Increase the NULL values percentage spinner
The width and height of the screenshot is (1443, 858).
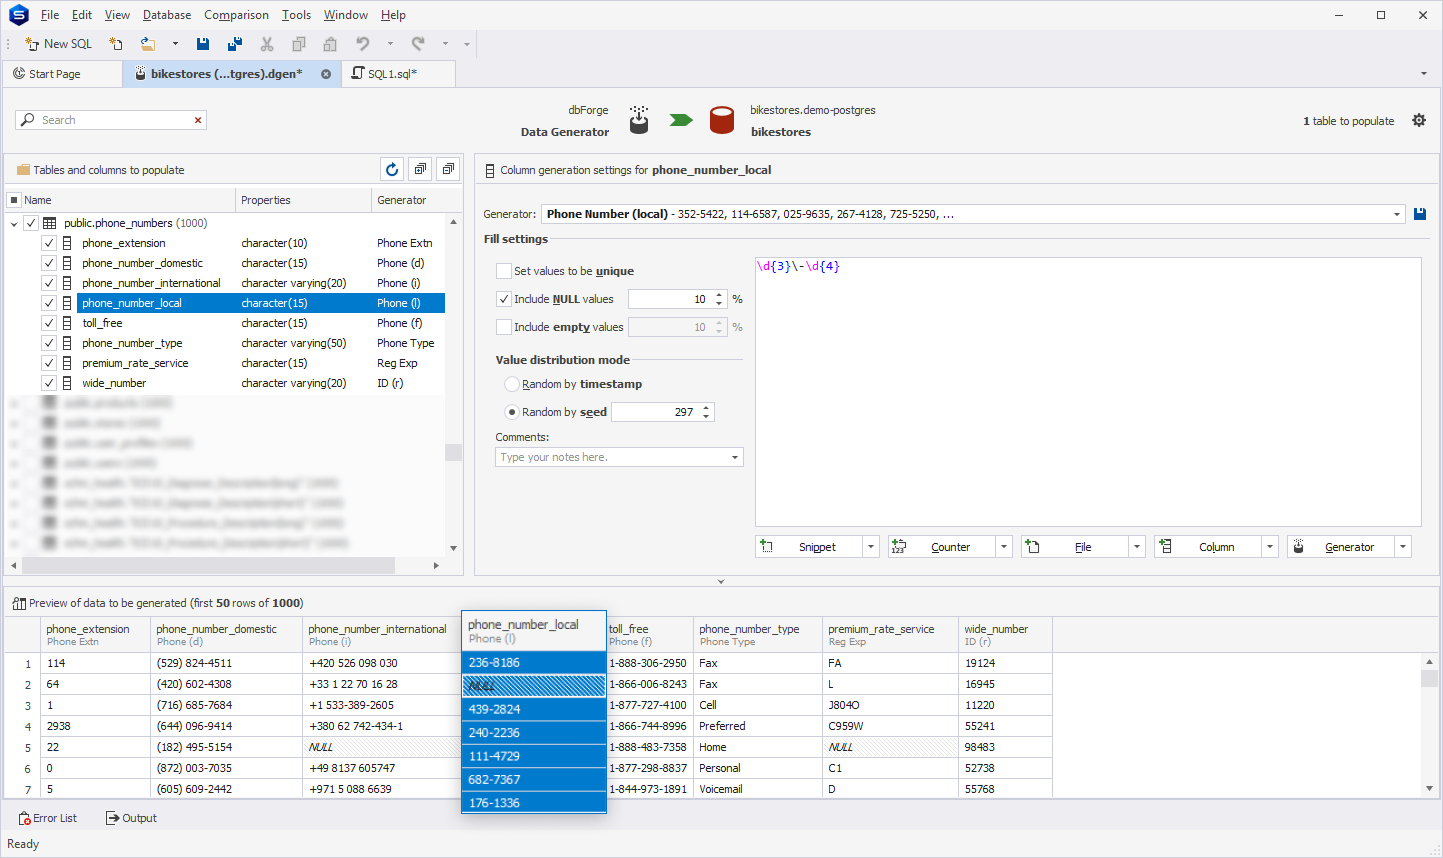point(719,295)
